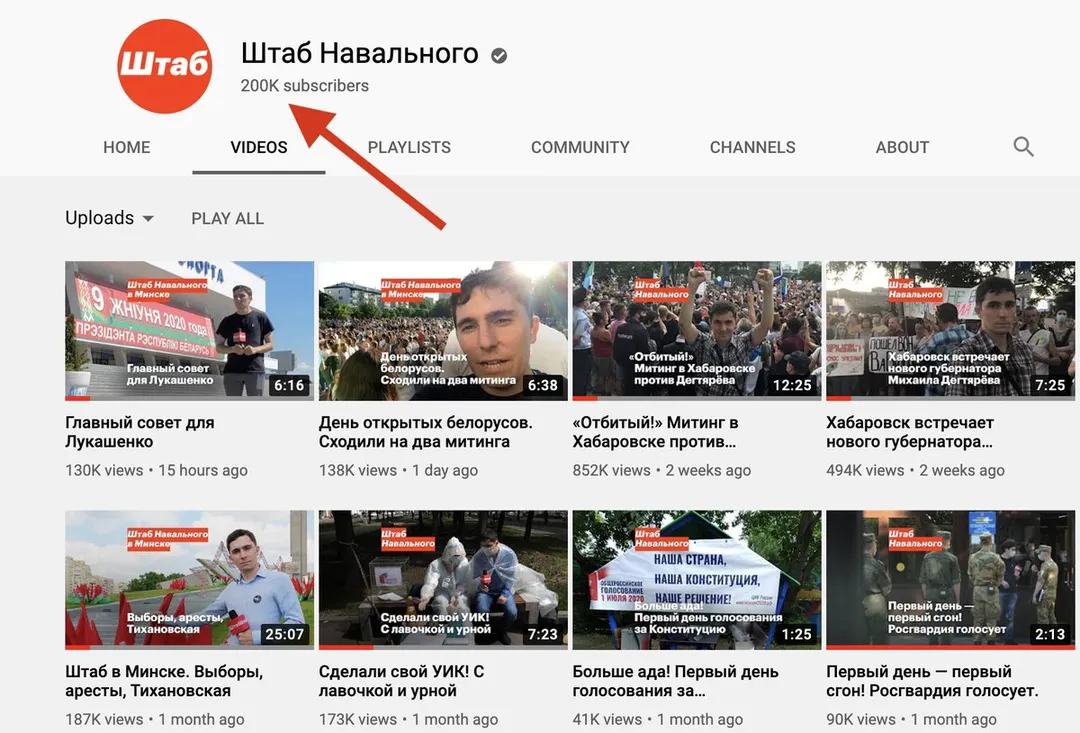This screenshot has height=733, width=1080.
Task: Expand the Uploads dropdown arrow
Action: point(148,218)
